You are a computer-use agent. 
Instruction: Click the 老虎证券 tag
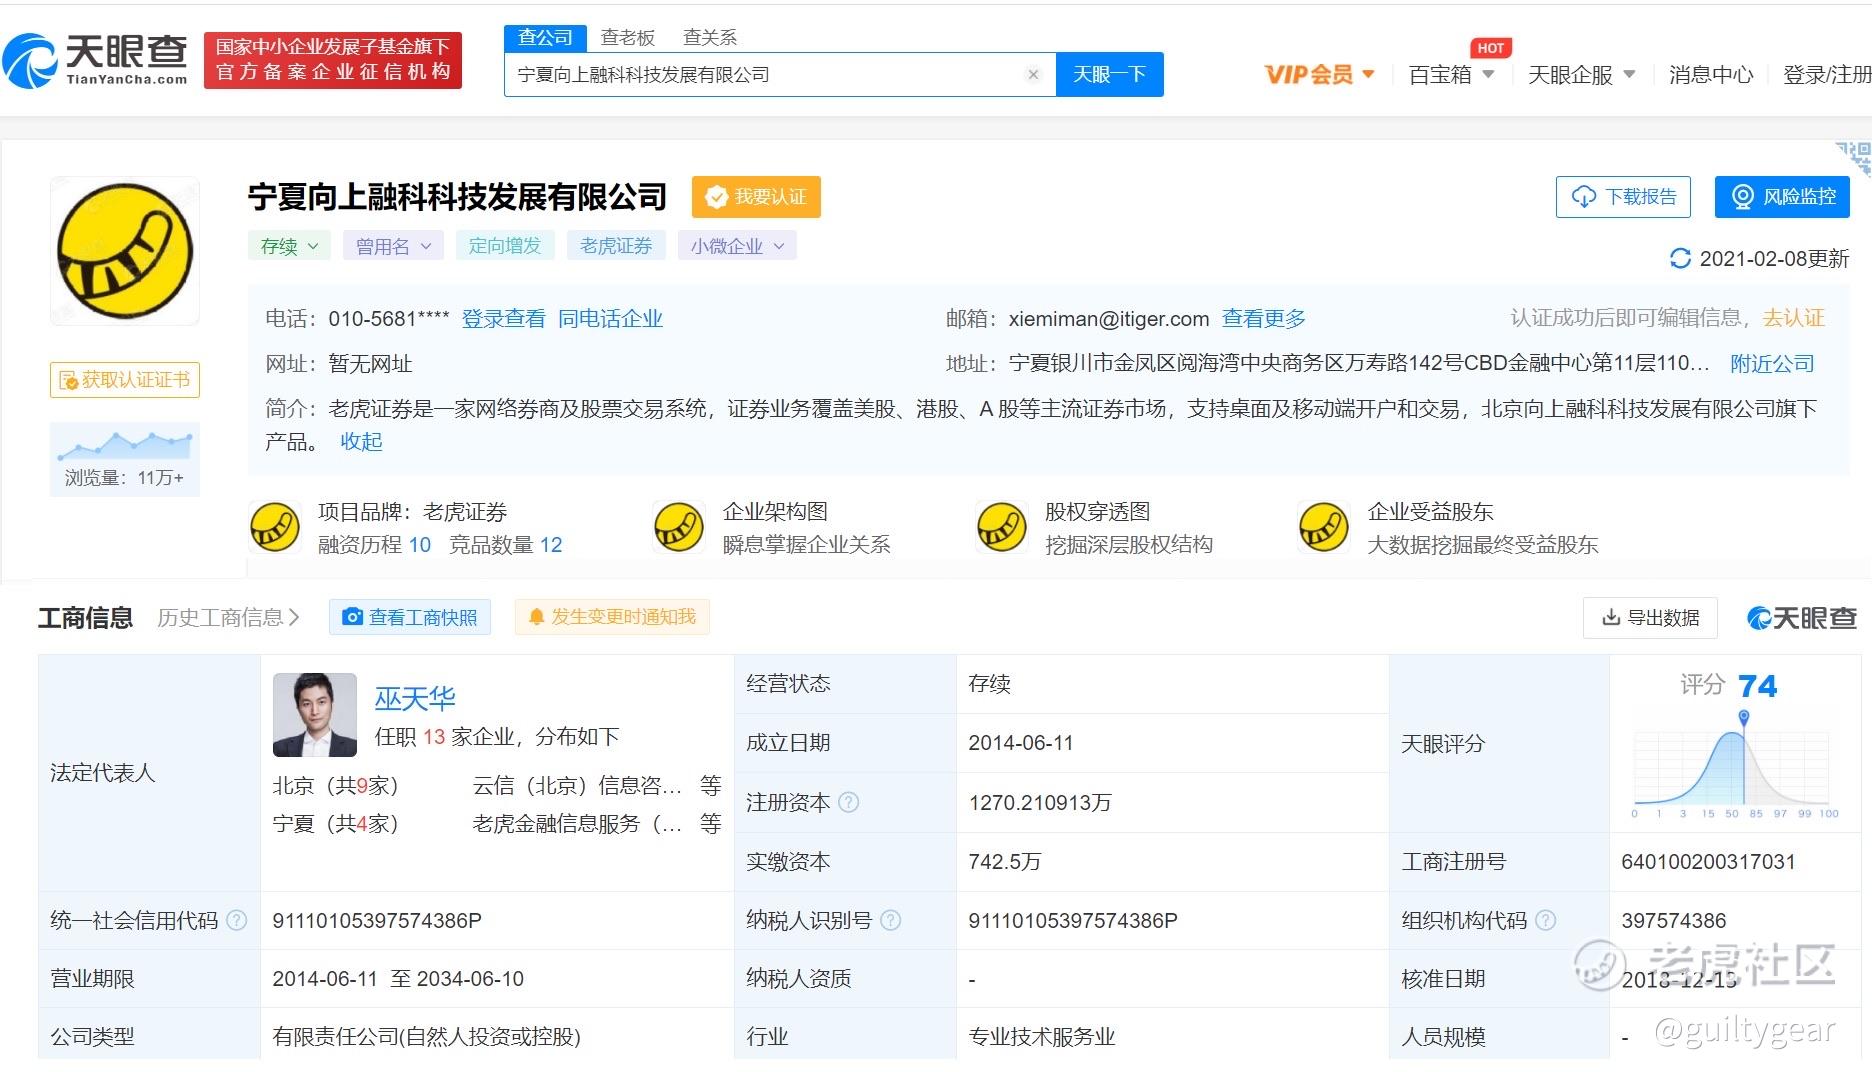click(x=616, y=246)
